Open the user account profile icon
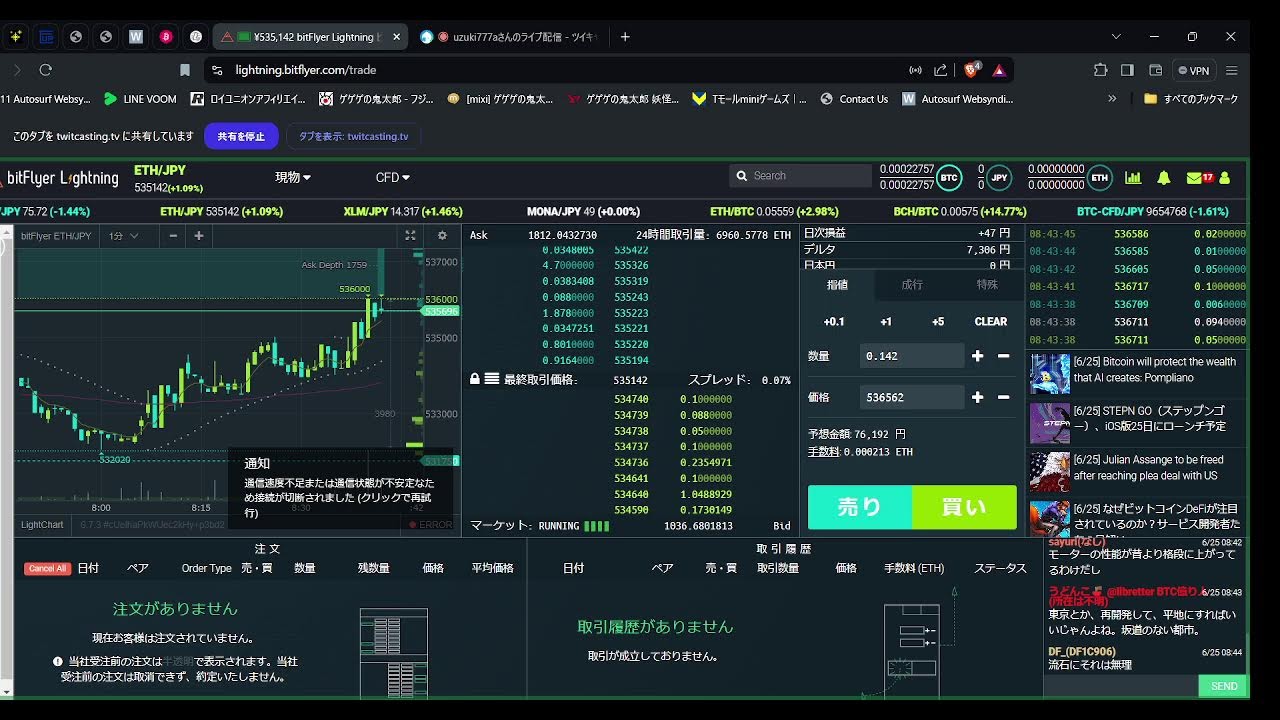 pos(1225,178)
